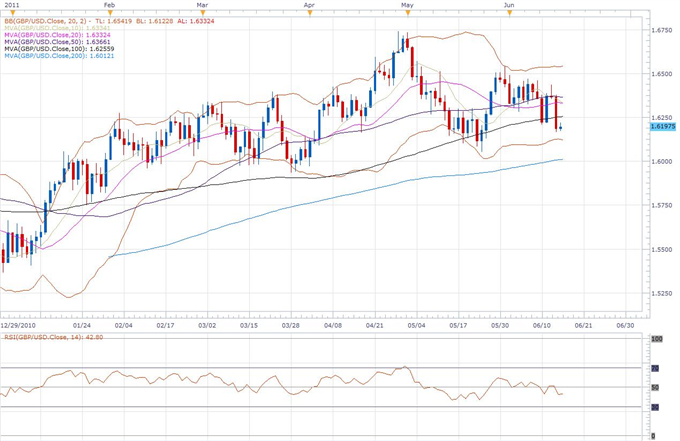Select the MVA 20-period label reading 1.63324
Screen dimensions: 680x441
57,35
